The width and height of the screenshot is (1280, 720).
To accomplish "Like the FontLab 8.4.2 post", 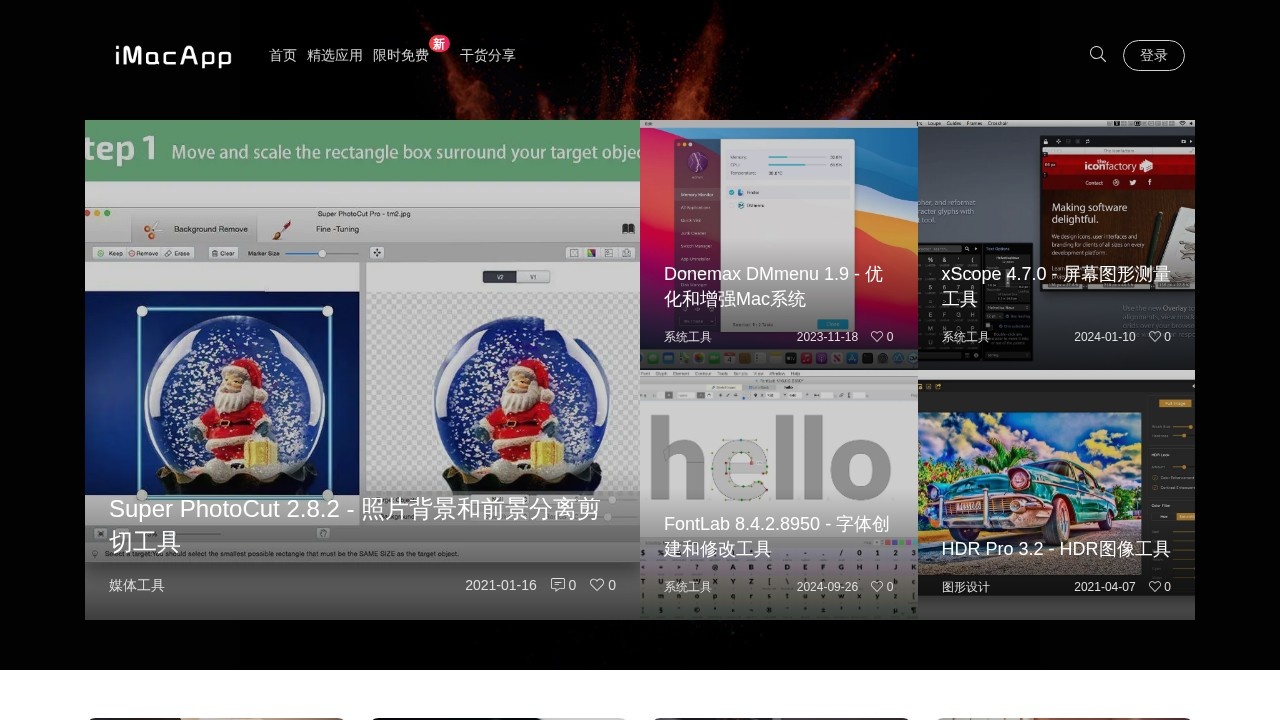I will (x=877, y=587).
